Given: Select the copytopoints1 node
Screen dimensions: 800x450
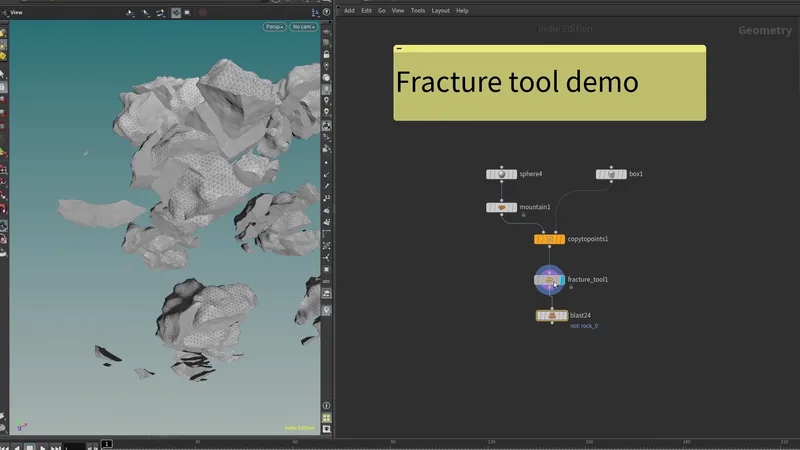Looking at the screenshot, I should coord(549,239).
